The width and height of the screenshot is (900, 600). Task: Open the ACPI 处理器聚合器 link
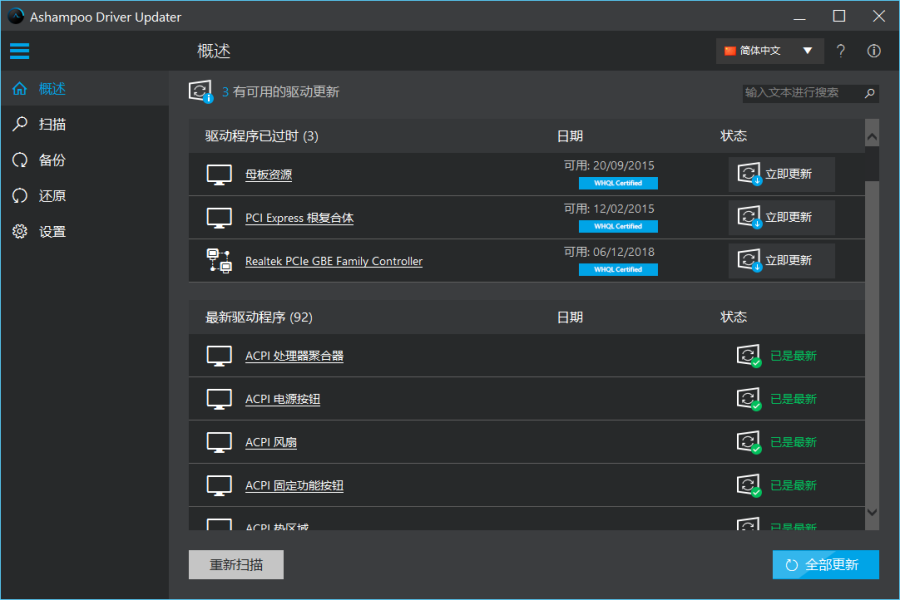(294, 356)
